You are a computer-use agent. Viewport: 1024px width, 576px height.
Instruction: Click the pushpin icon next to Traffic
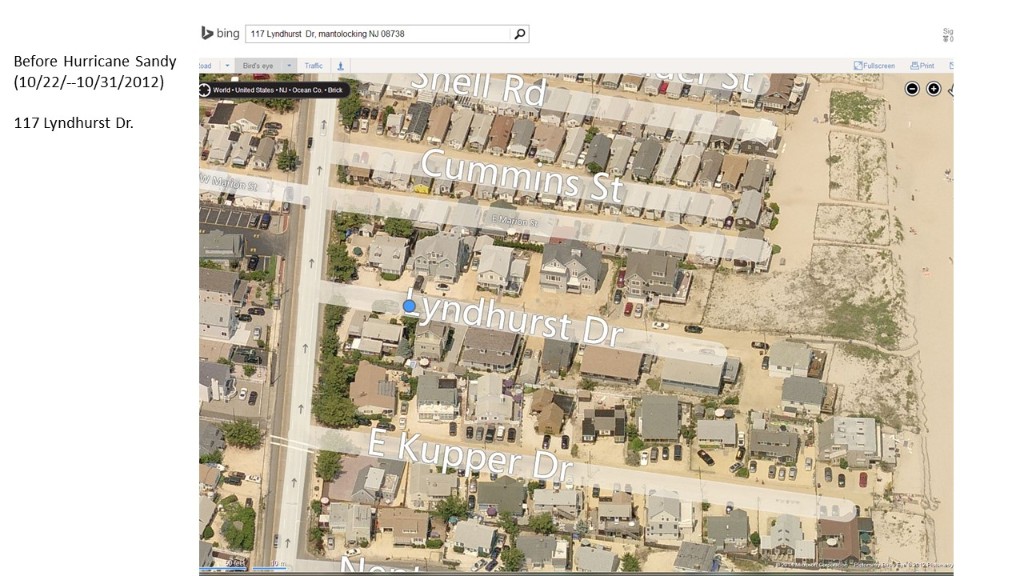pos(341,66)
